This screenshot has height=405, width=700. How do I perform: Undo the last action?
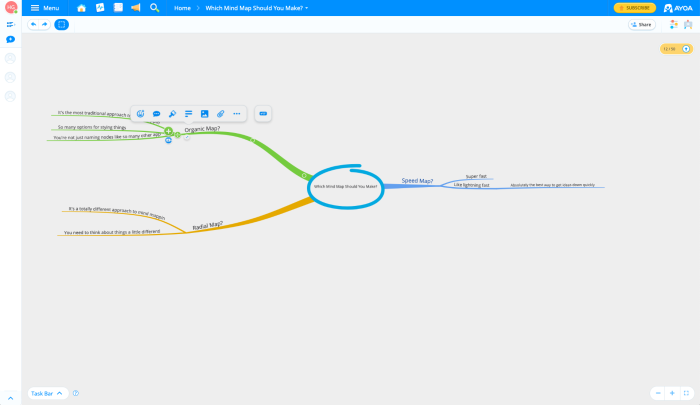pyautogui.click(x=33, y=24)
